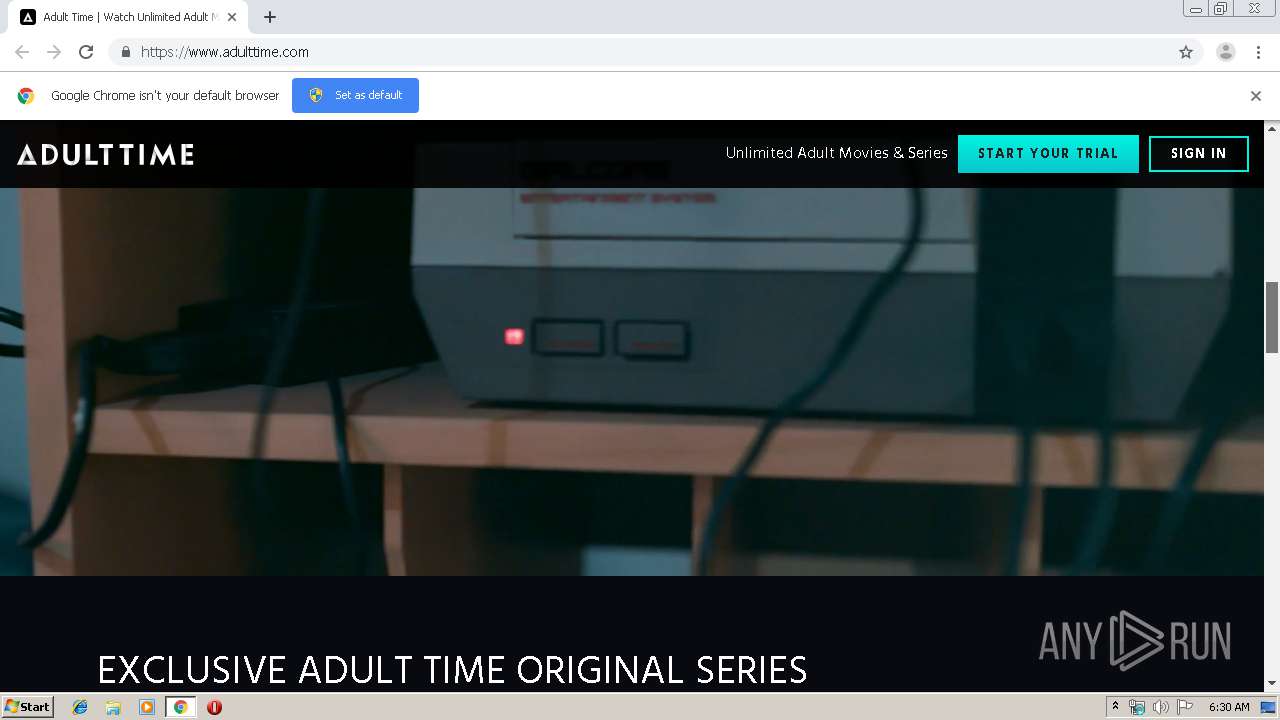The image size is (1280, 720).
Task: Set Chrome as default browser
Action: pos(355,95)
